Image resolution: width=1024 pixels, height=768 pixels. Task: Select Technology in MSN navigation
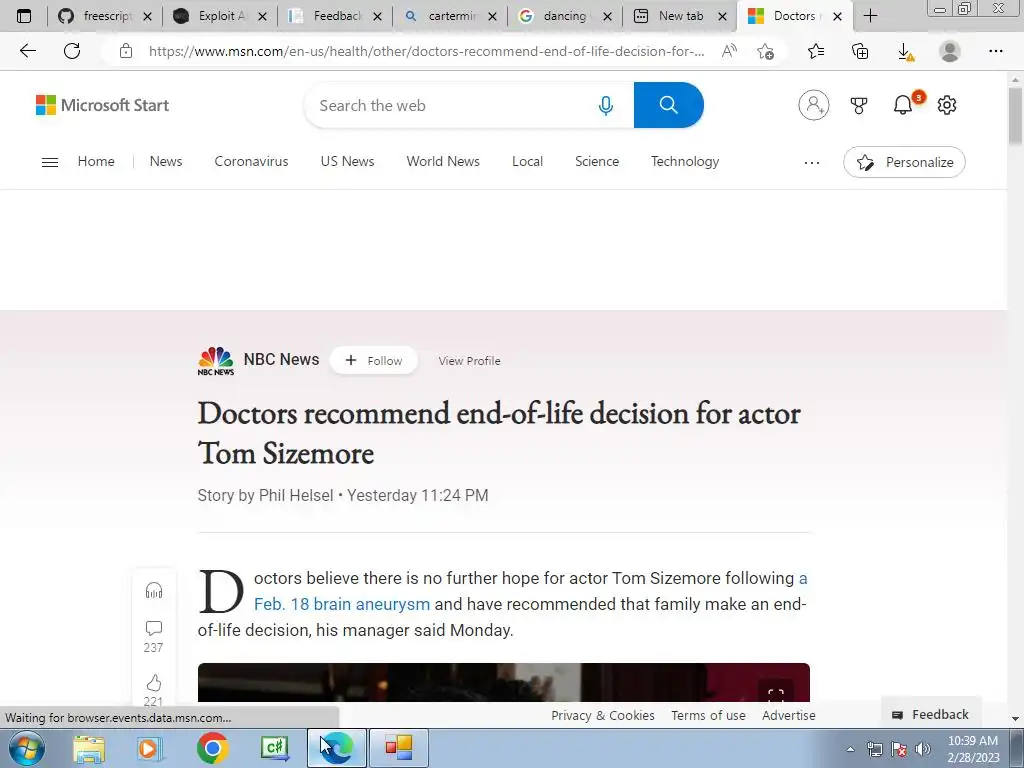pyautogui.click(x=685, y=161)
